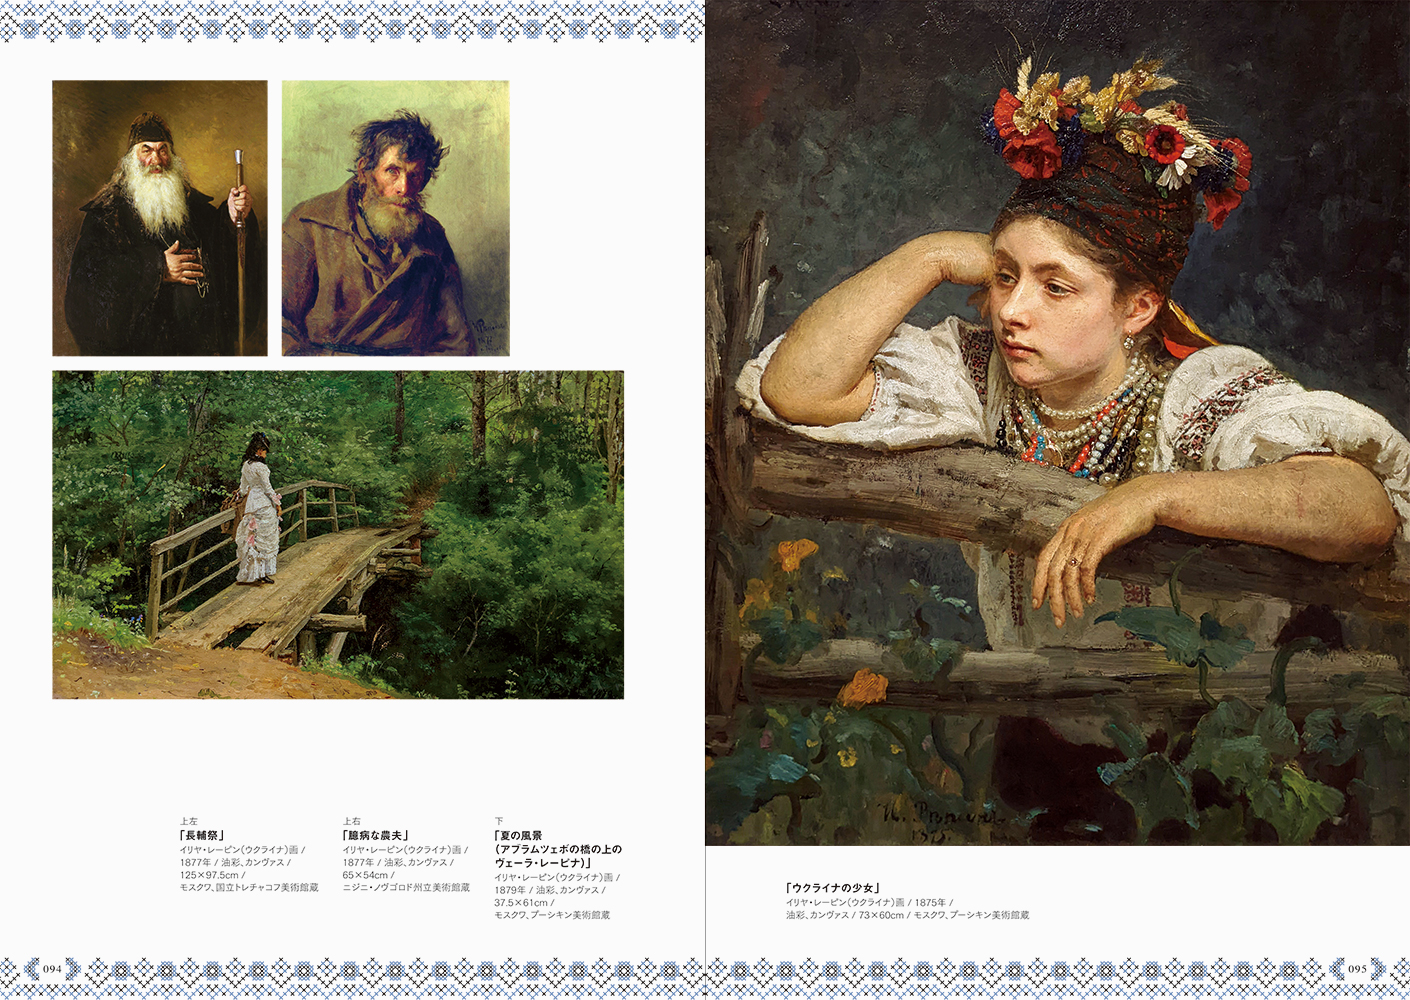Click the position label 上右
Image resolution: width=1410 pixels, height=1000 pixels.
[x=351, y=822]
